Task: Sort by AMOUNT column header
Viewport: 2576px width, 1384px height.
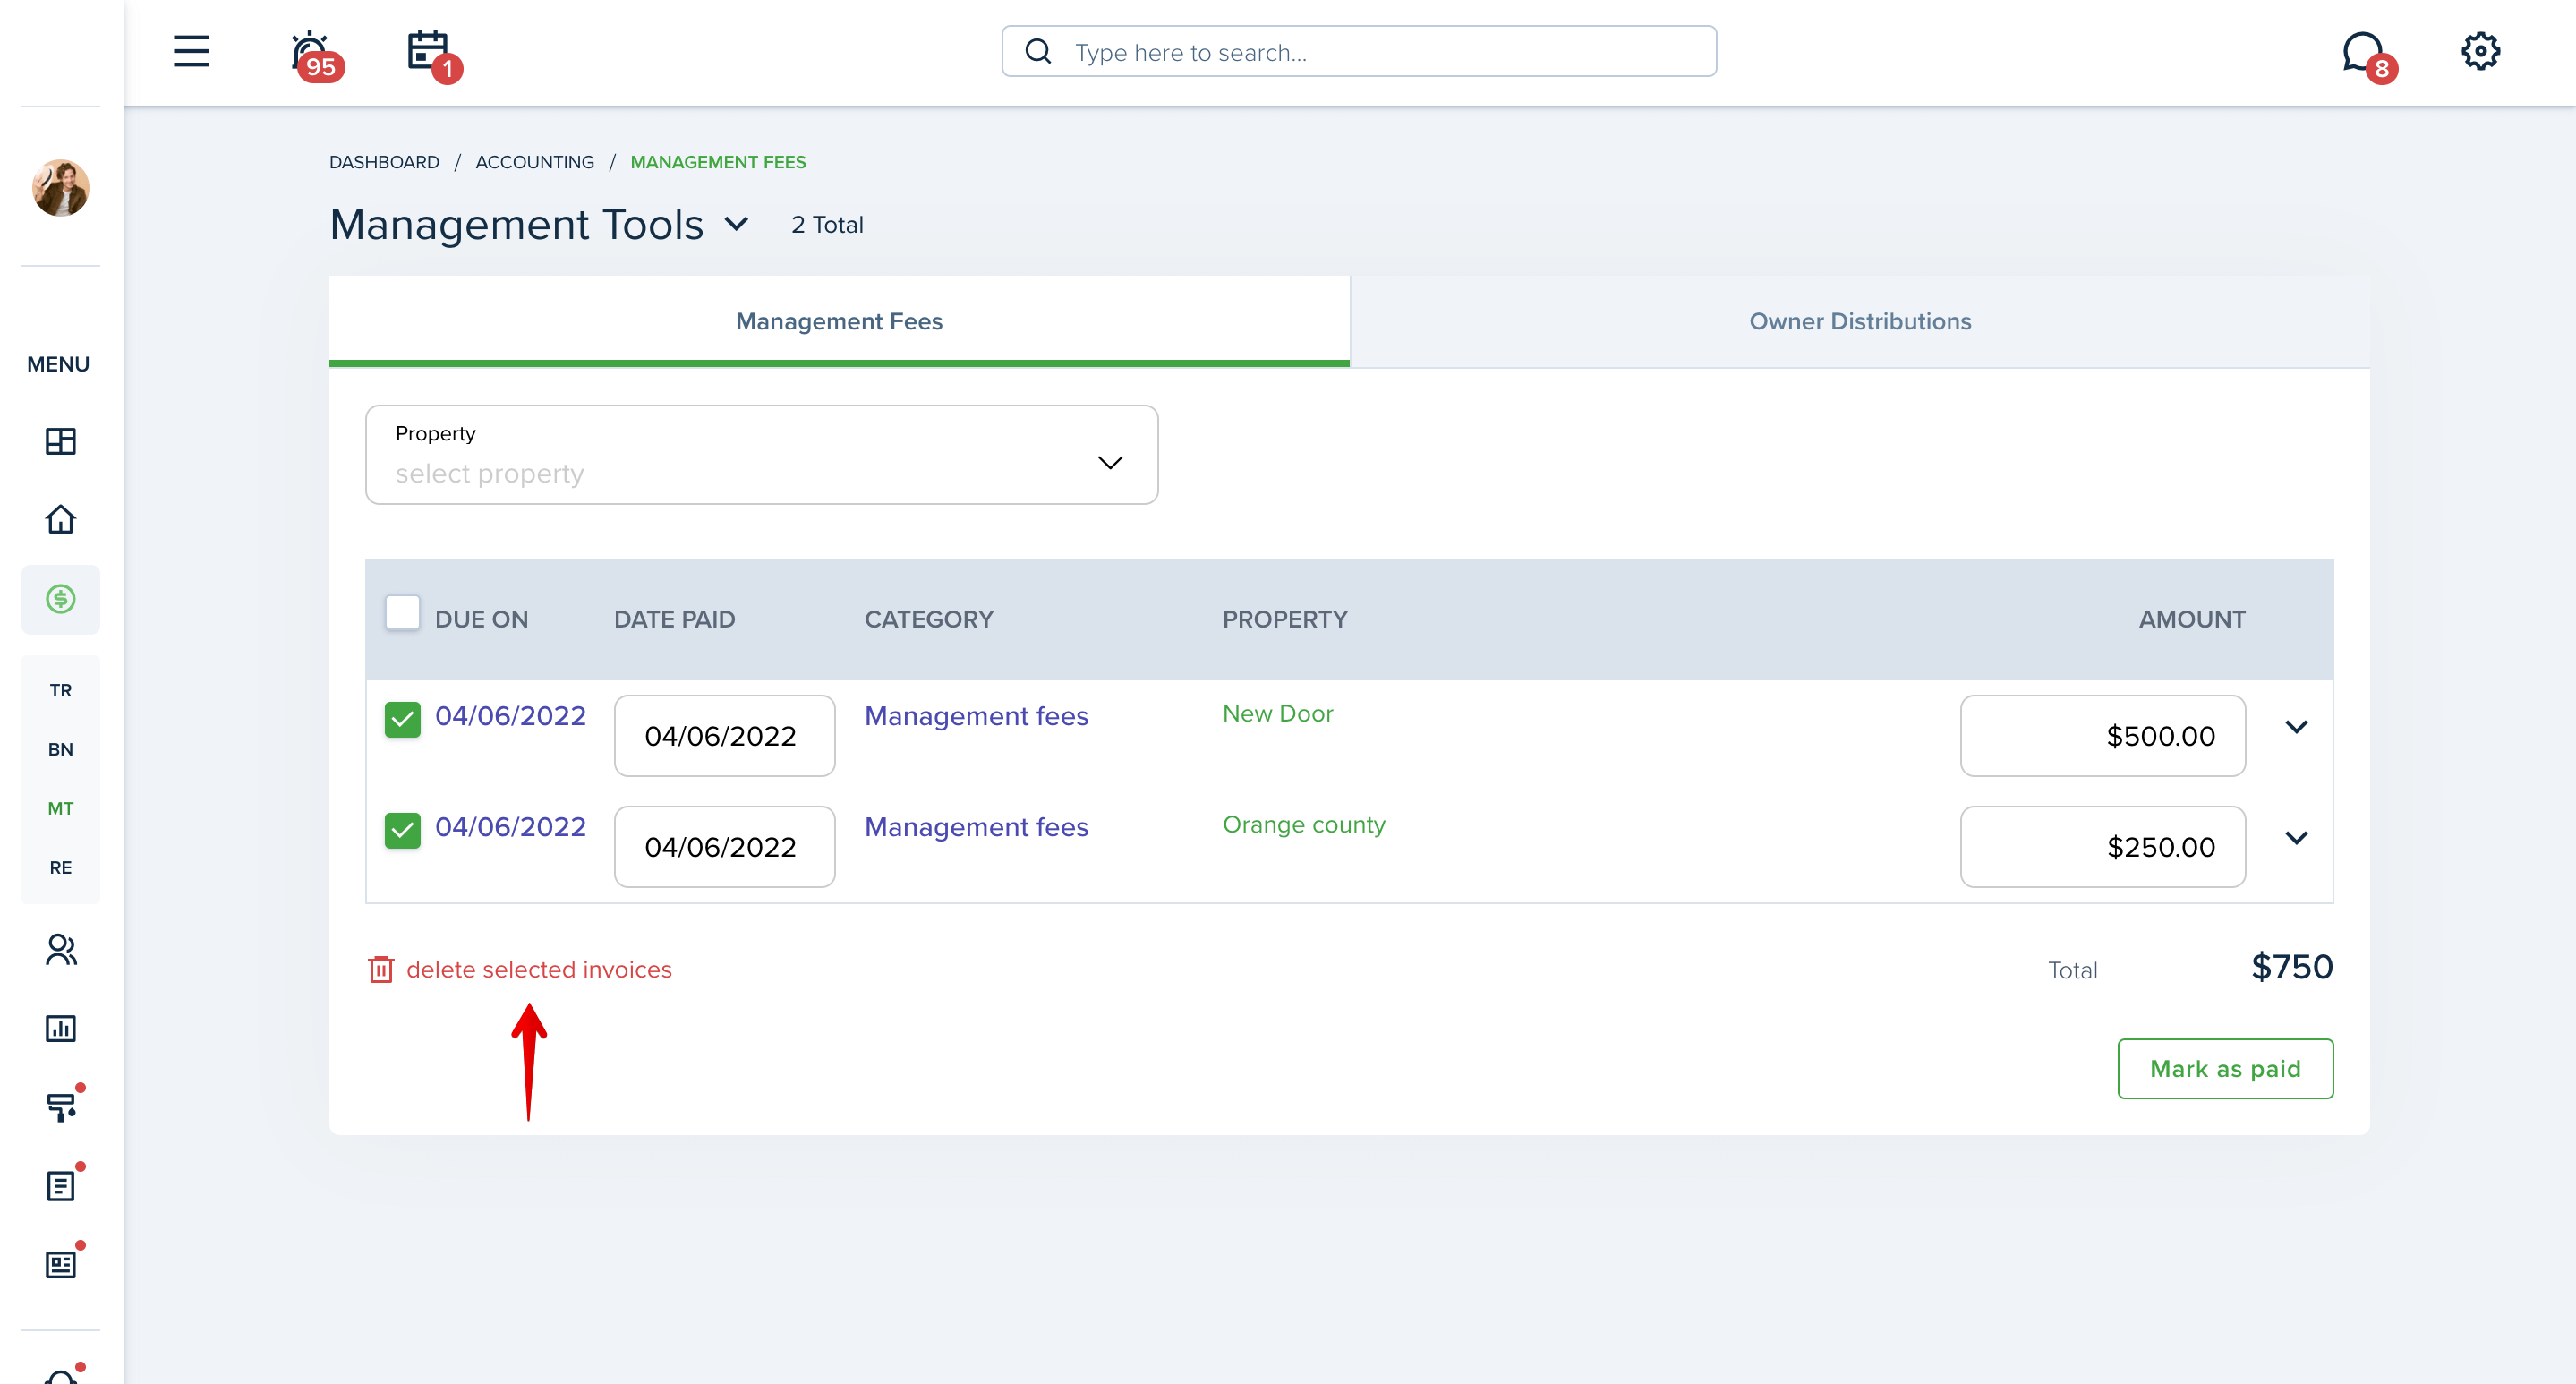Action: (x=2192, y=619)
